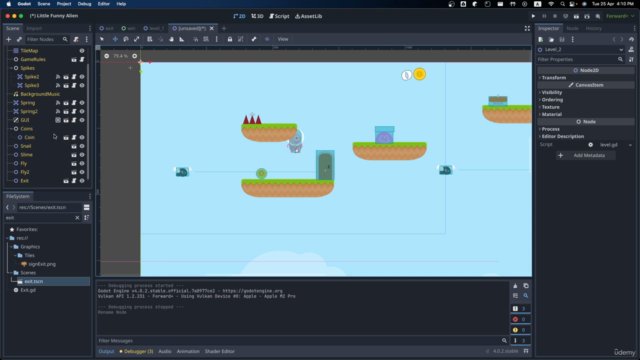Toggle visibility of TileMap node
The image size is (640, 360).
[82, 51]
